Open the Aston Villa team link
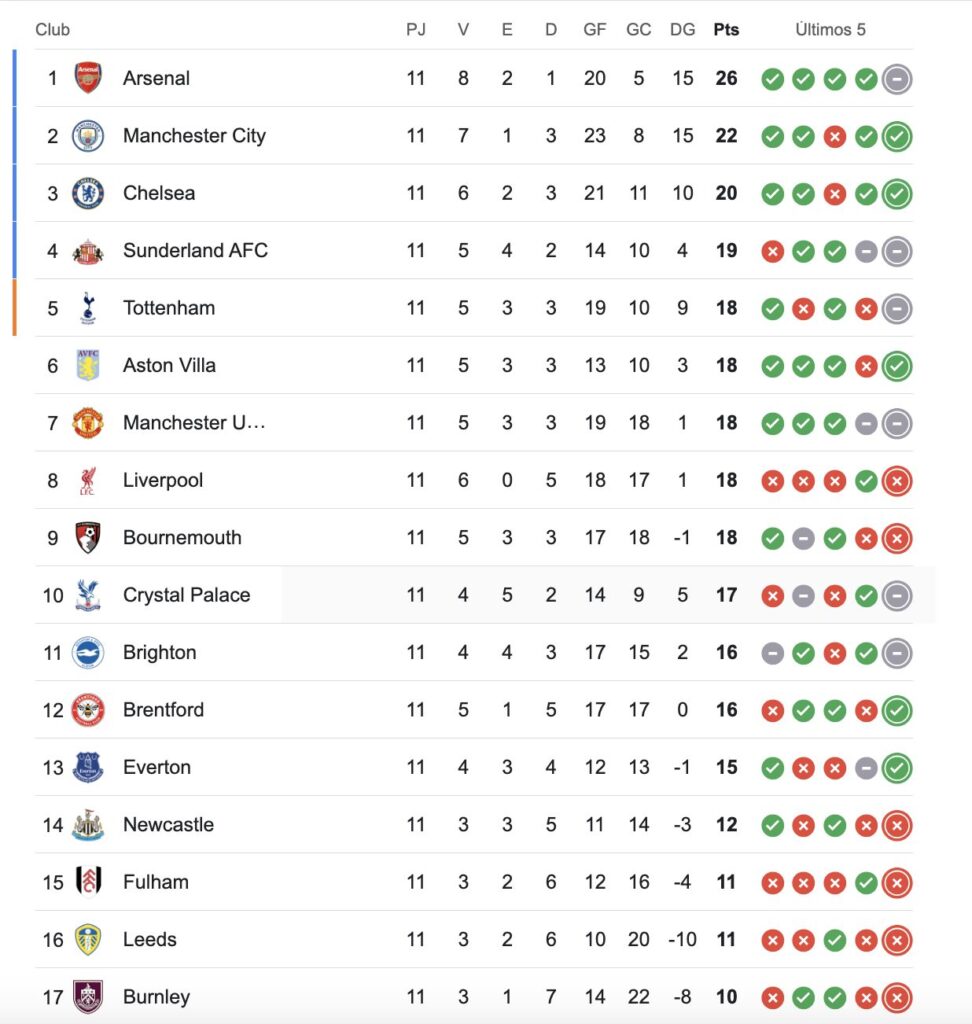Viewport: 972px width, 1024px height. click(x=169, y=366)
